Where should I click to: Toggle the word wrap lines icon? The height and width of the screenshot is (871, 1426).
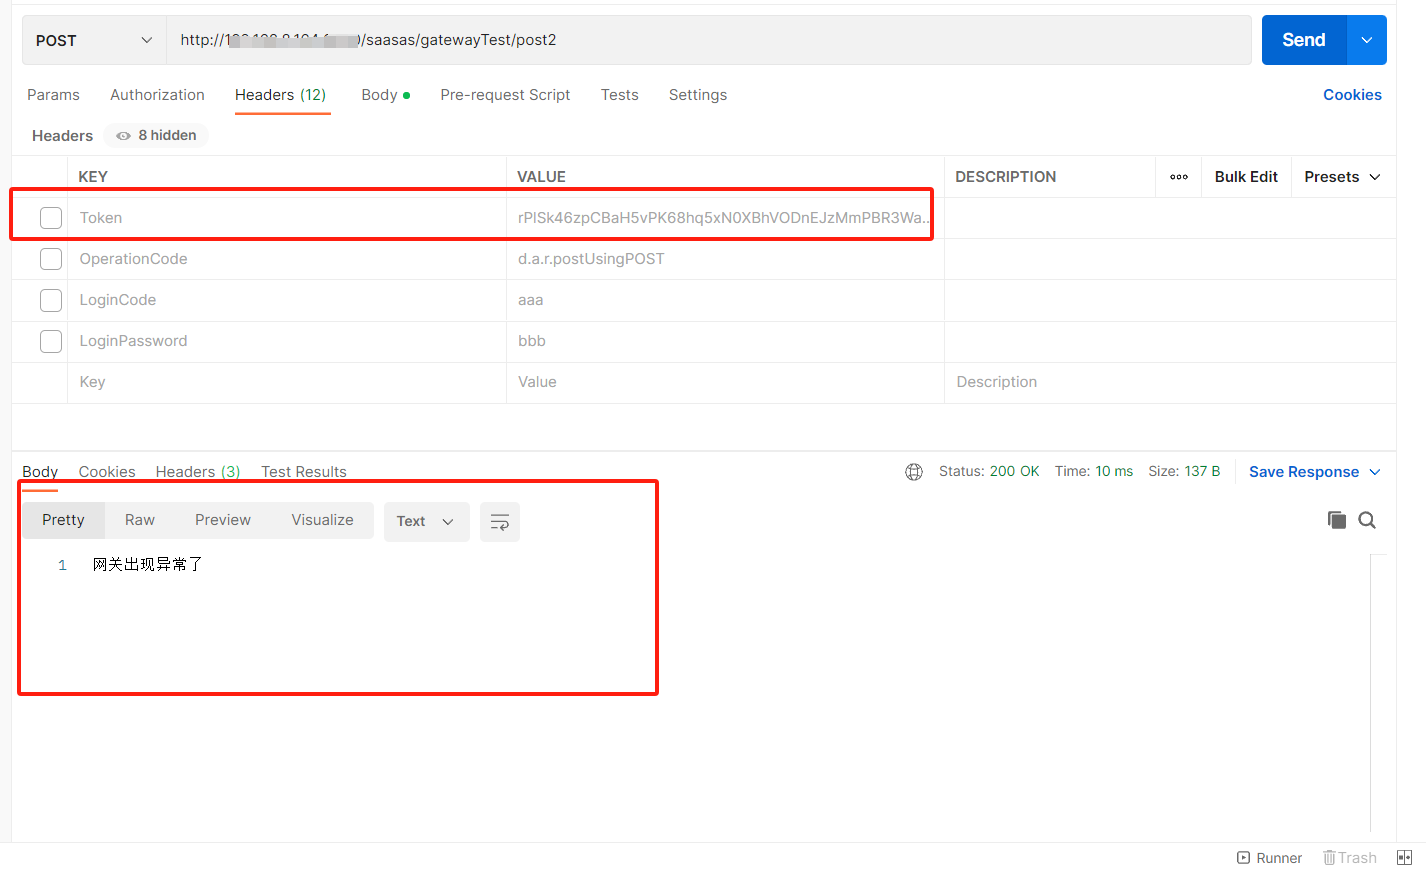click(x=500, y=522)
